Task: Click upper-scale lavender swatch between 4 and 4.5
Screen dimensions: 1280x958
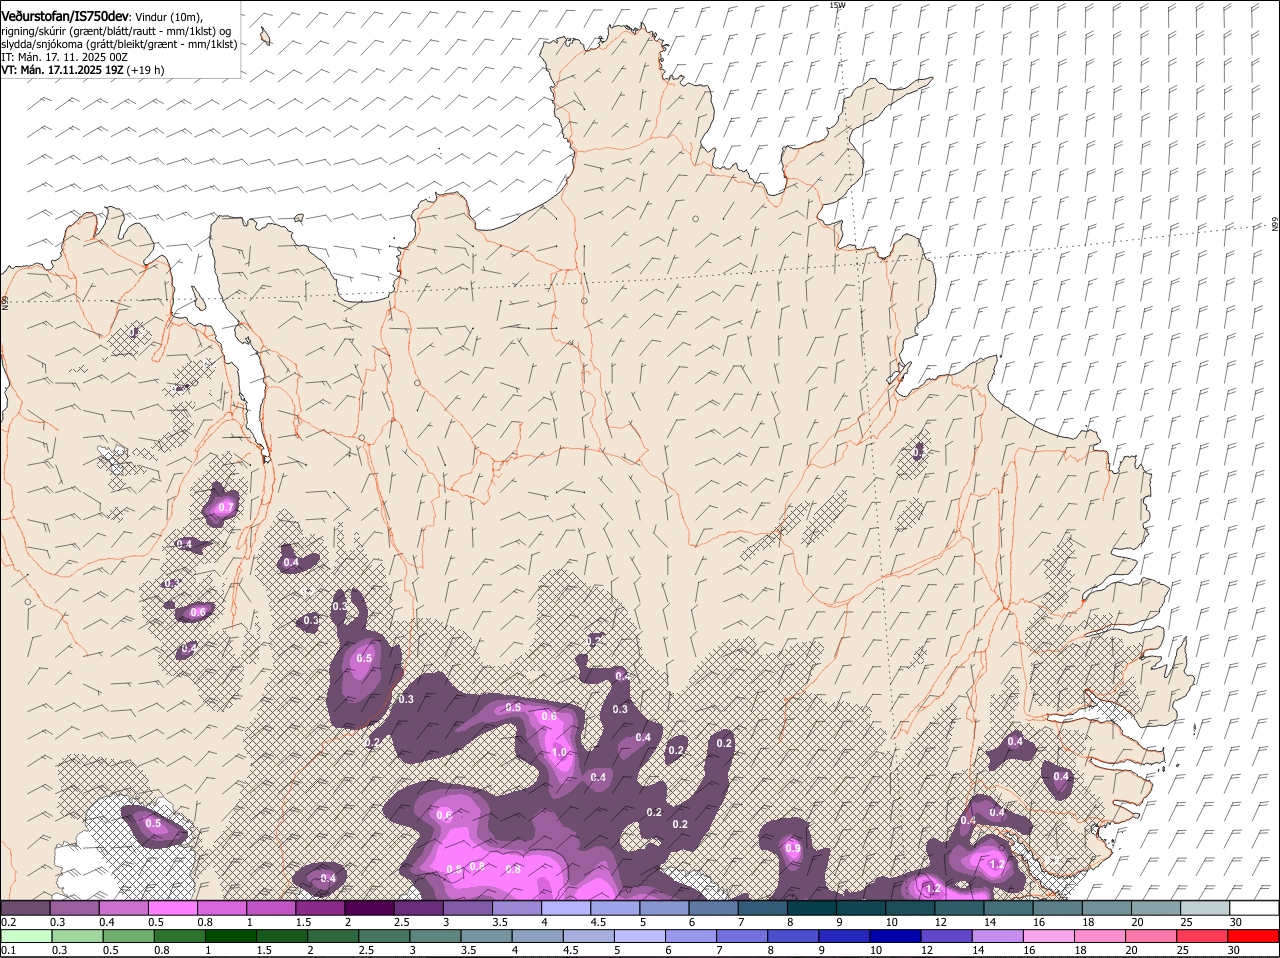Action: point(566,907)
